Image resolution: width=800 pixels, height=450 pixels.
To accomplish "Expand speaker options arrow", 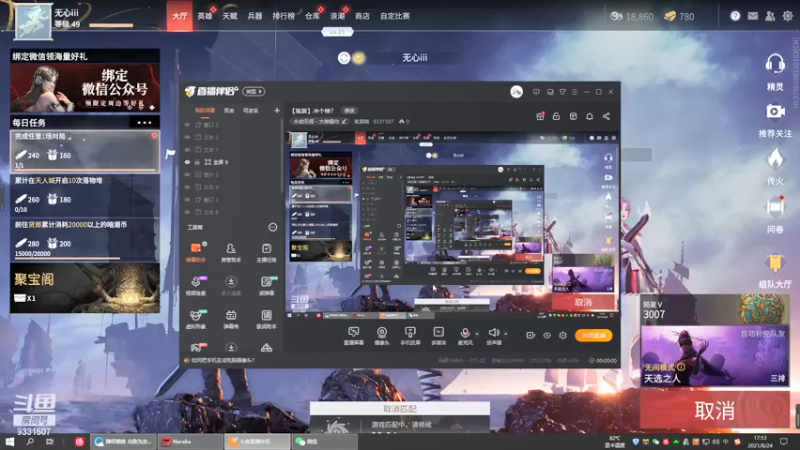I will pos(506,334).
